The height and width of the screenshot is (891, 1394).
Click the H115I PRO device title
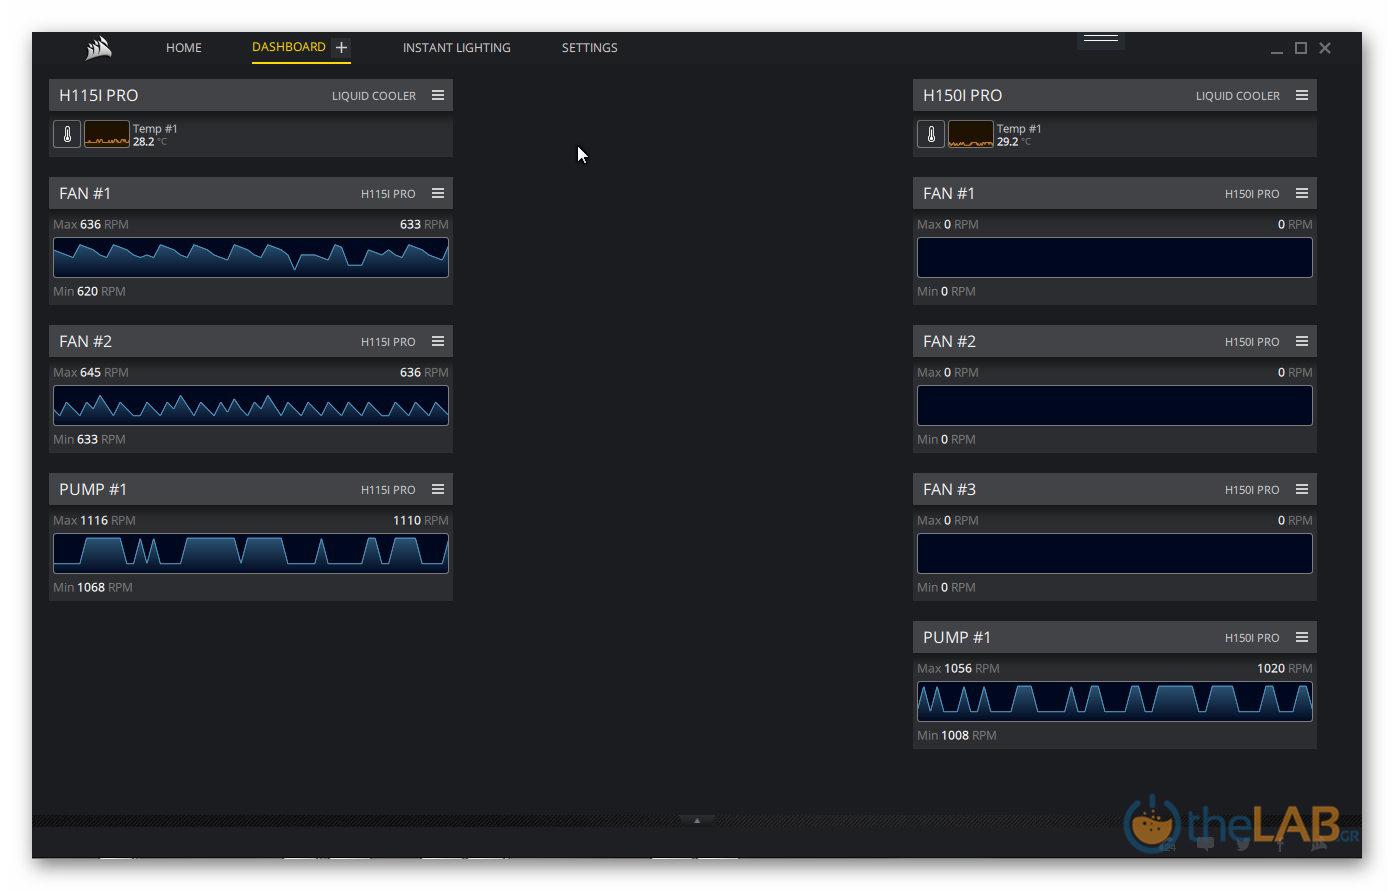tap(99, 95)
